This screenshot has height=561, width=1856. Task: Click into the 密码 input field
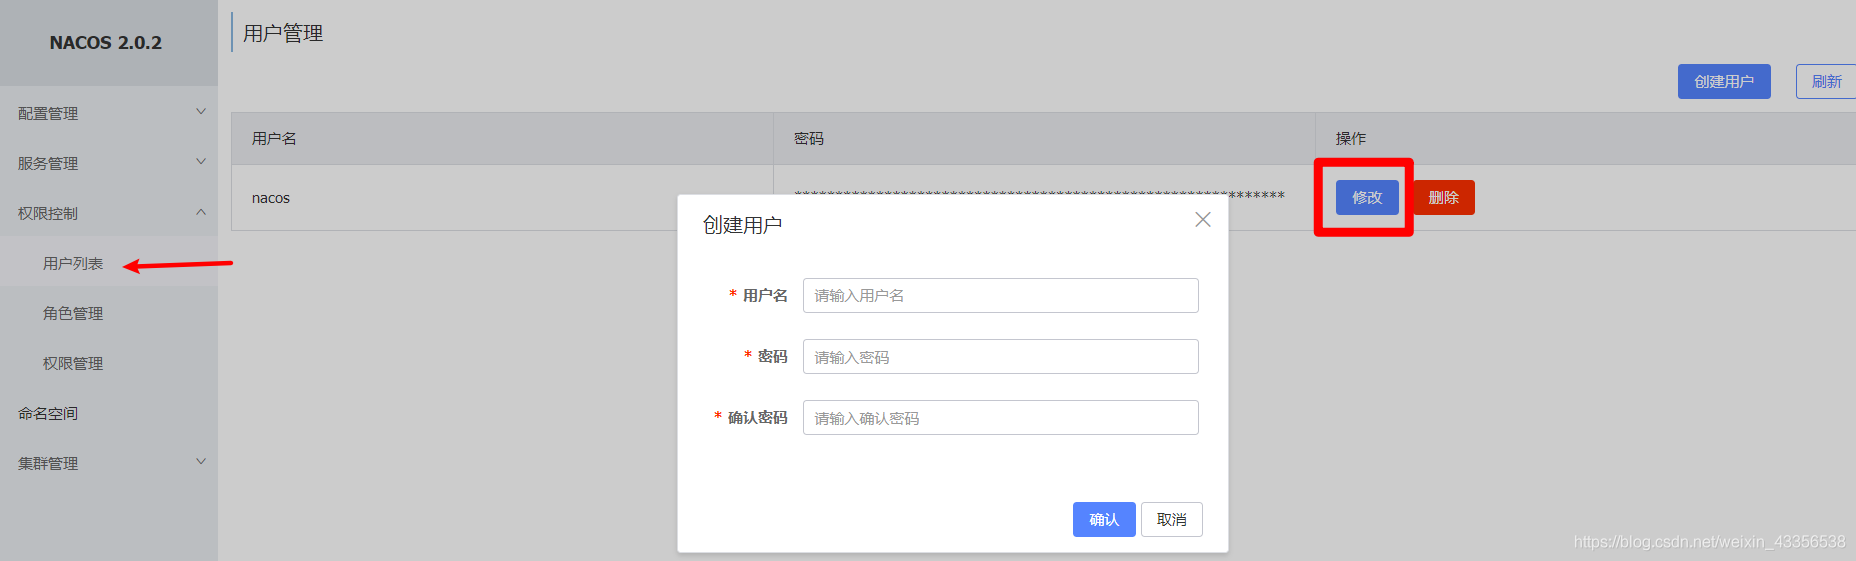1000,357
